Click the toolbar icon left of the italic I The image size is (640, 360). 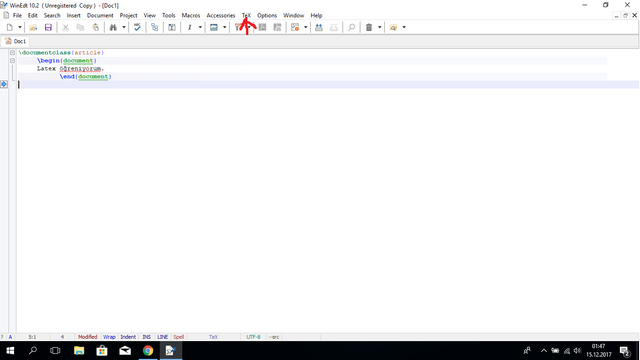tap(172, 27)
